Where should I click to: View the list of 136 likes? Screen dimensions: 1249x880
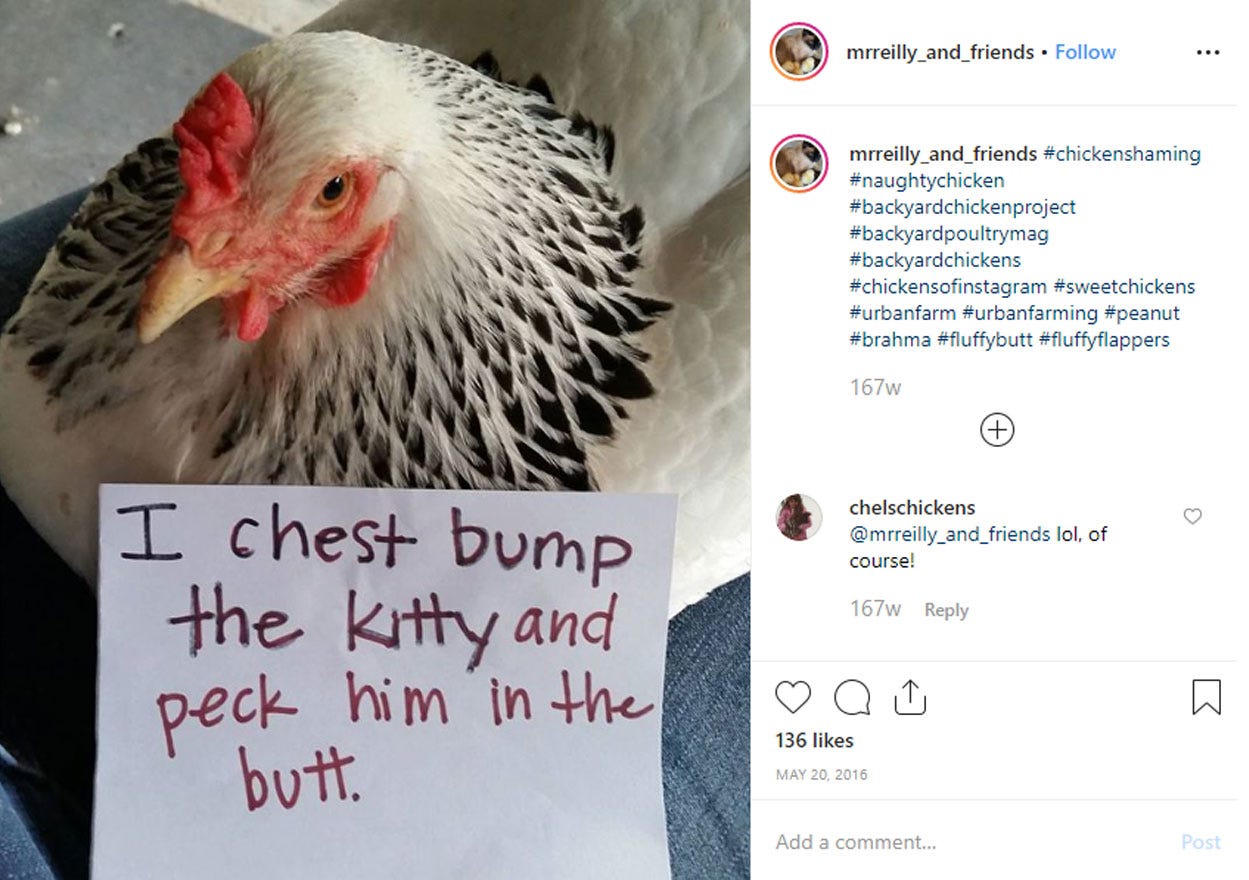pos(814,741)
